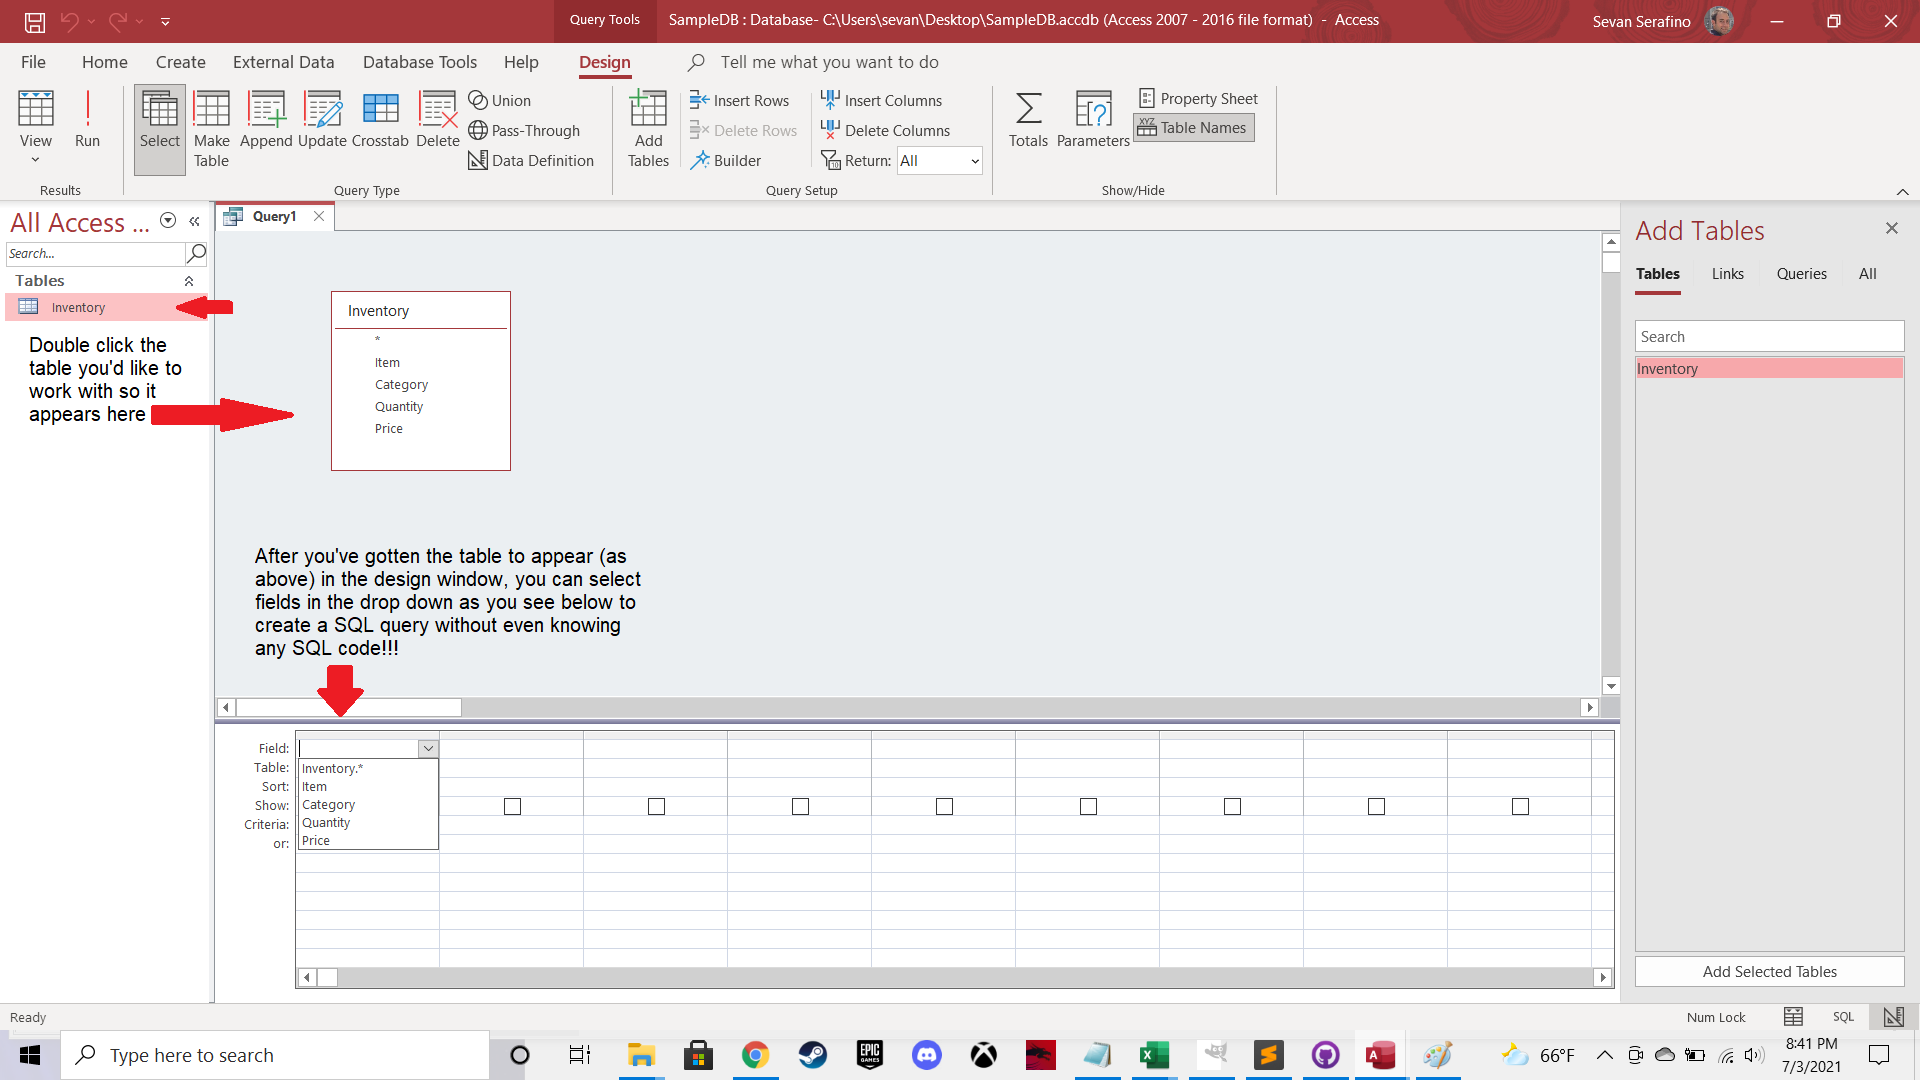Switch to the External Data tab
Viewport: 1920px width, 1080px height.
[x=284, y=62]
